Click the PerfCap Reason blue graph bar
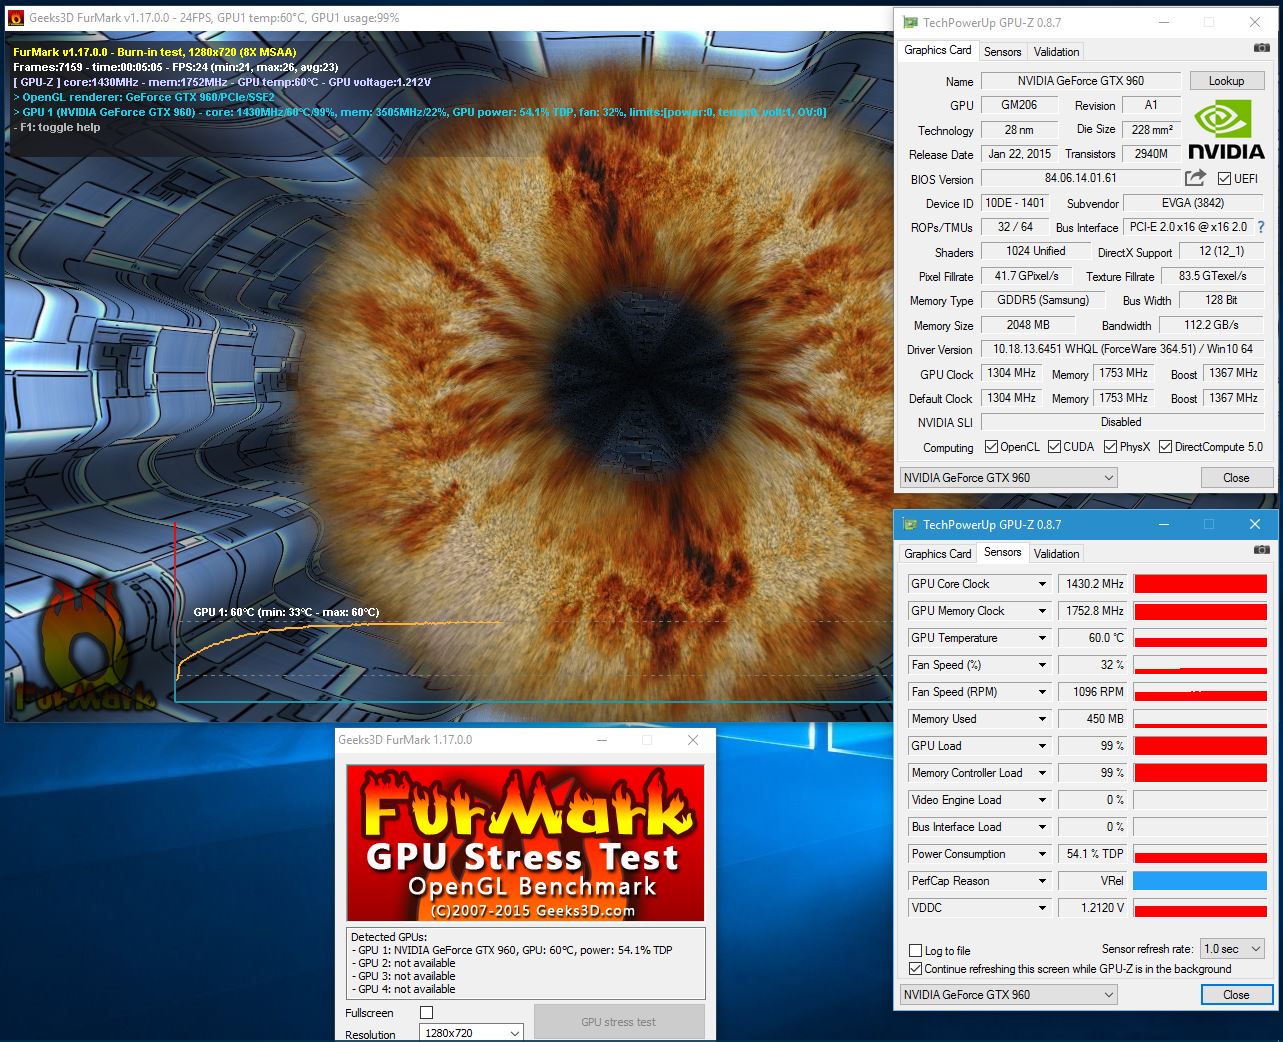 click(x=1201, y=881)
